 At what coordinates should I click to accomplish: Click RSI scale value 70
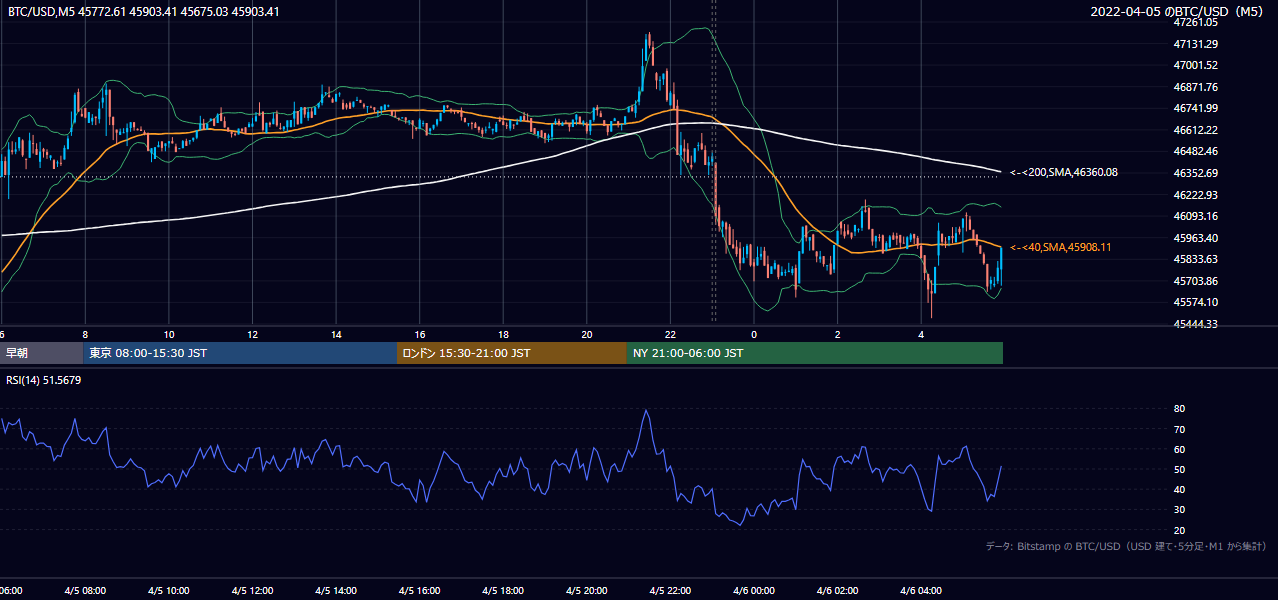pyautogui.click(x=1180, y=429)
